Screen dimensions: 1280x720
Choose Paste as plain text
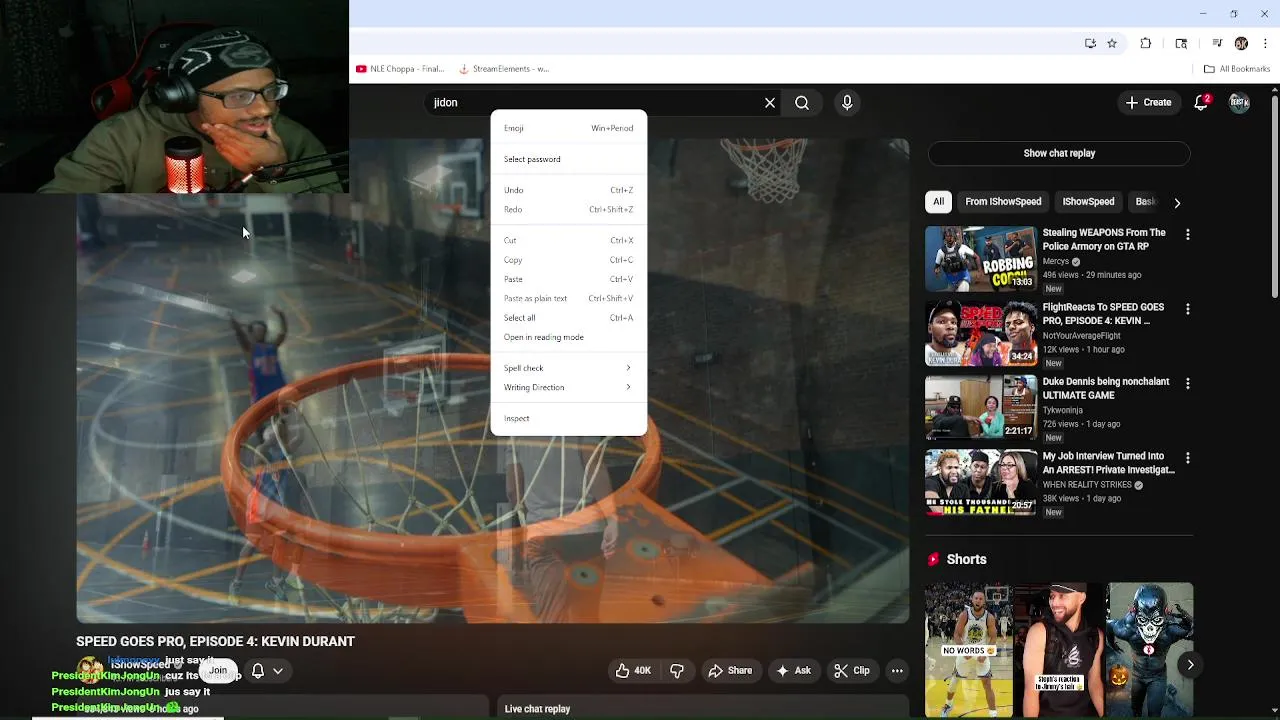tap(568, 298)
